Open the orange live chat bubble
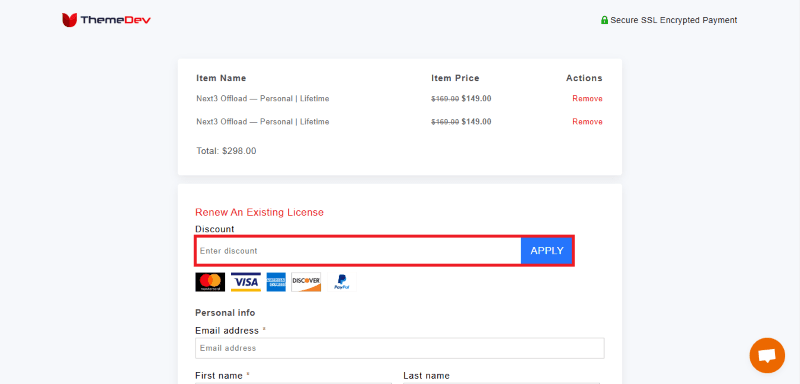 767,355
